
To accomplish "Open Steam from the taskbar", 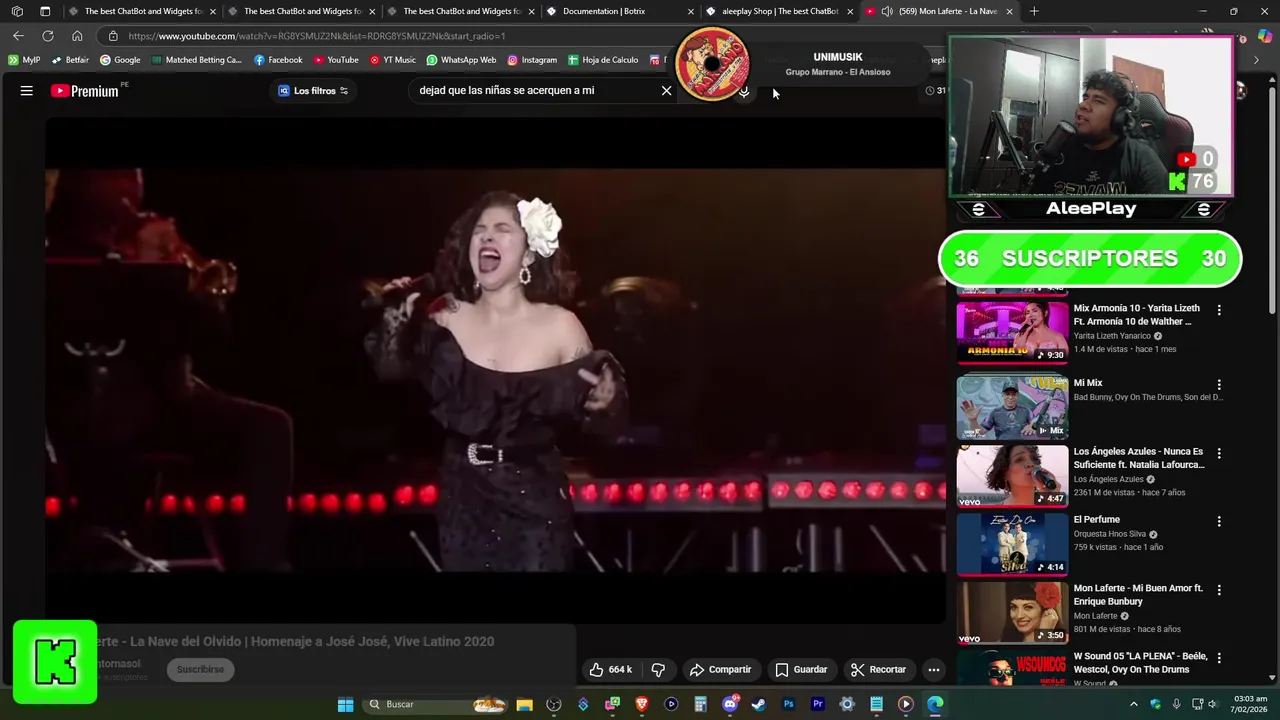I will tap(759, 704).
